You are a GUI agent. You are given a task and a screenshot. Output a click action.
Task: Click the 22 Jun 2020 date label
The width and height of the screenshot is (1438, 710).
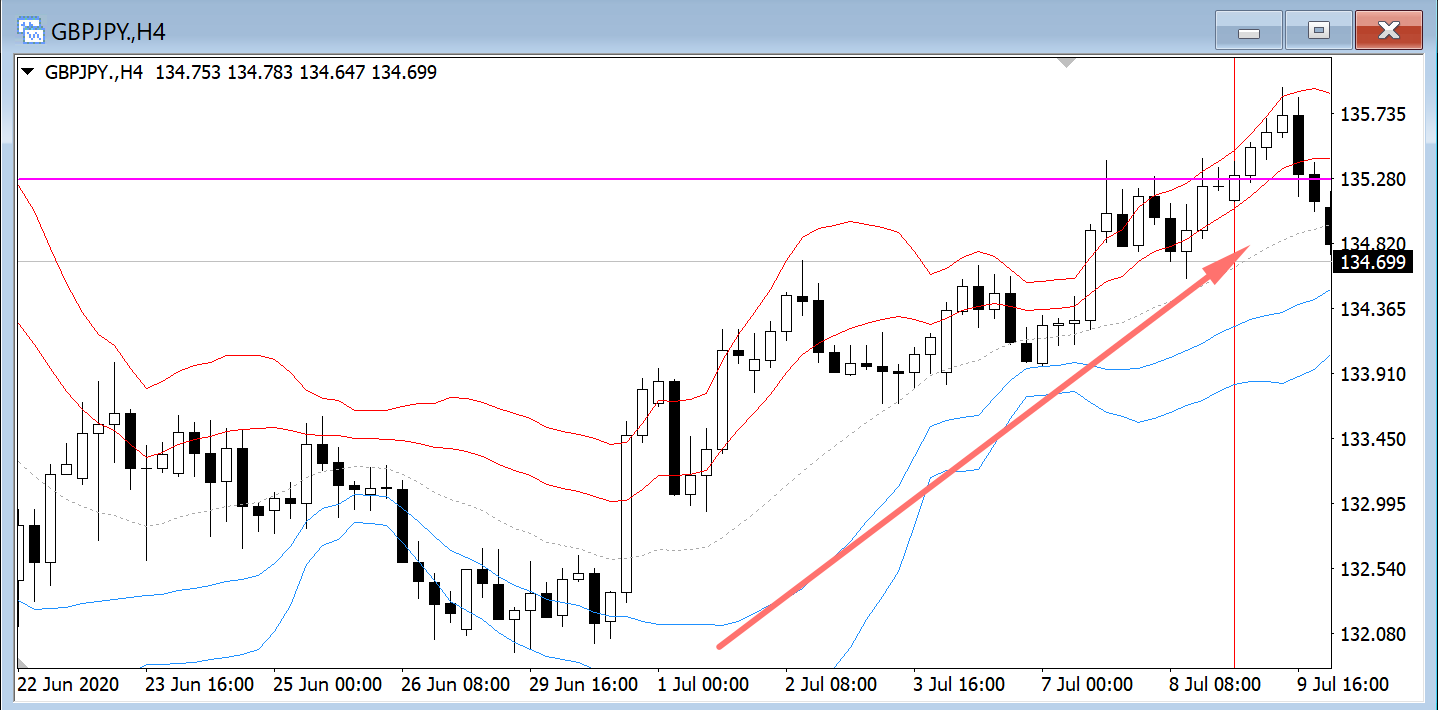coord(68,685)
